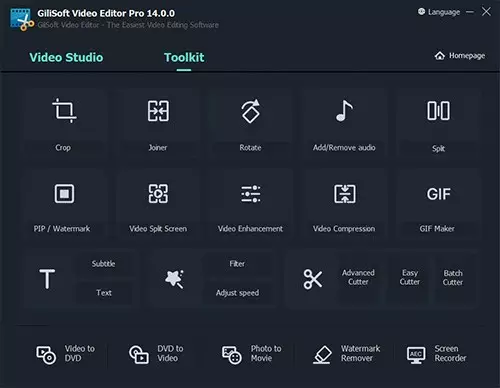Launch the video Joiner icon
This screenshot has width=500, height=388.
tap(158, 111)
